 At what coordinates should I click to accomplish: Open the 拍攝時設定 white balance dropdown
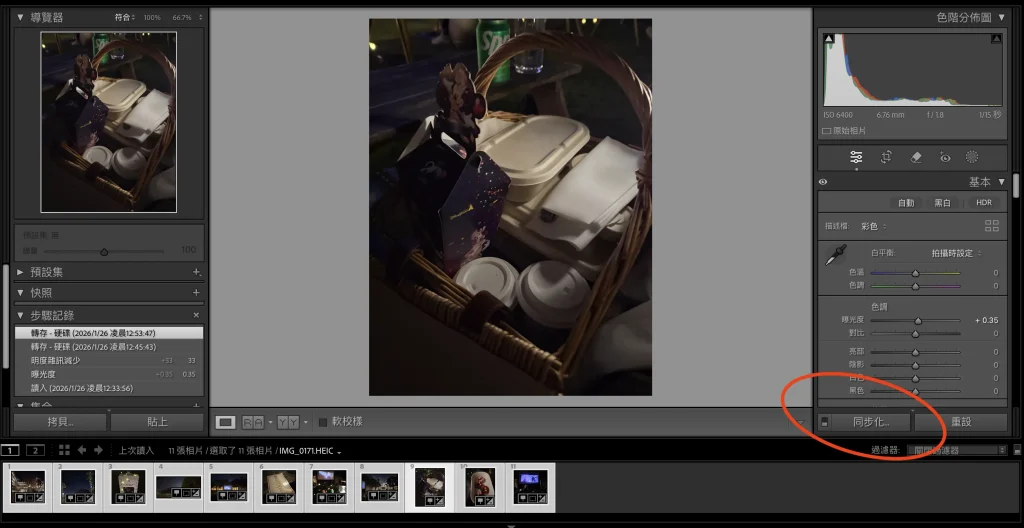pos(956,253)
